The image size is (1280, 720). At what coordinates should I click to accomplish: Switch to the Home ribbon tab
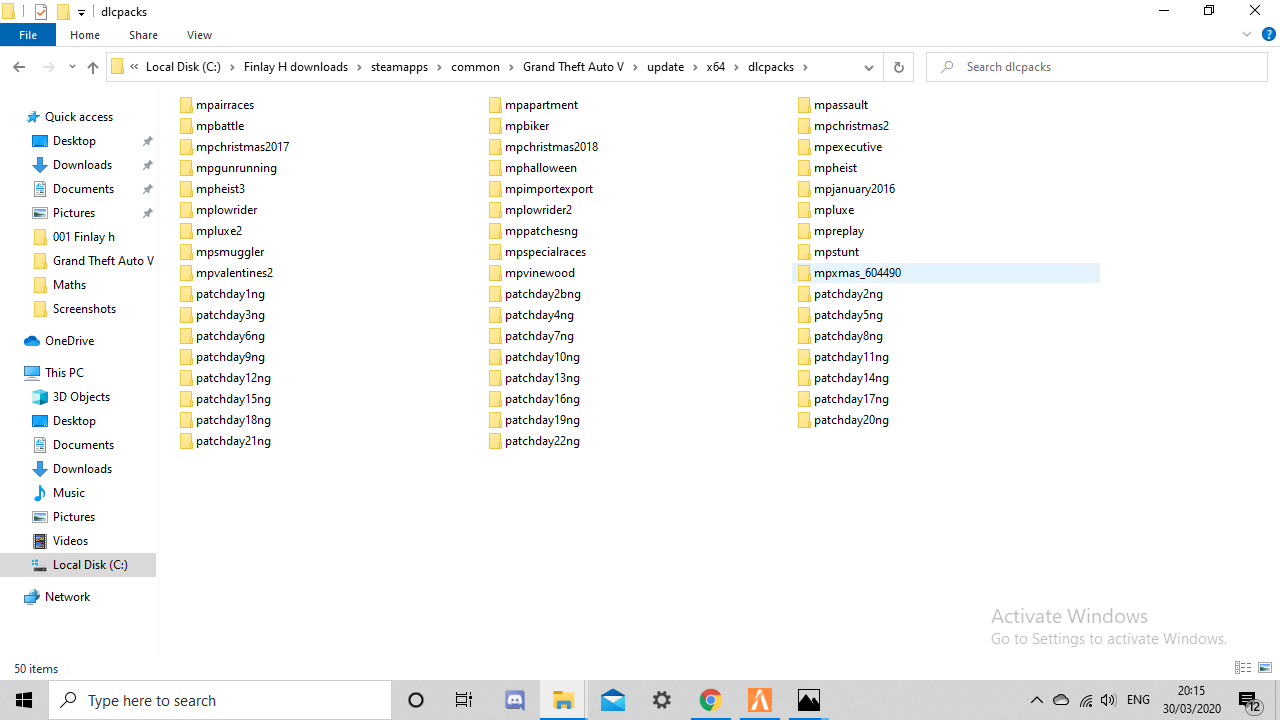[x=85, y=35]
